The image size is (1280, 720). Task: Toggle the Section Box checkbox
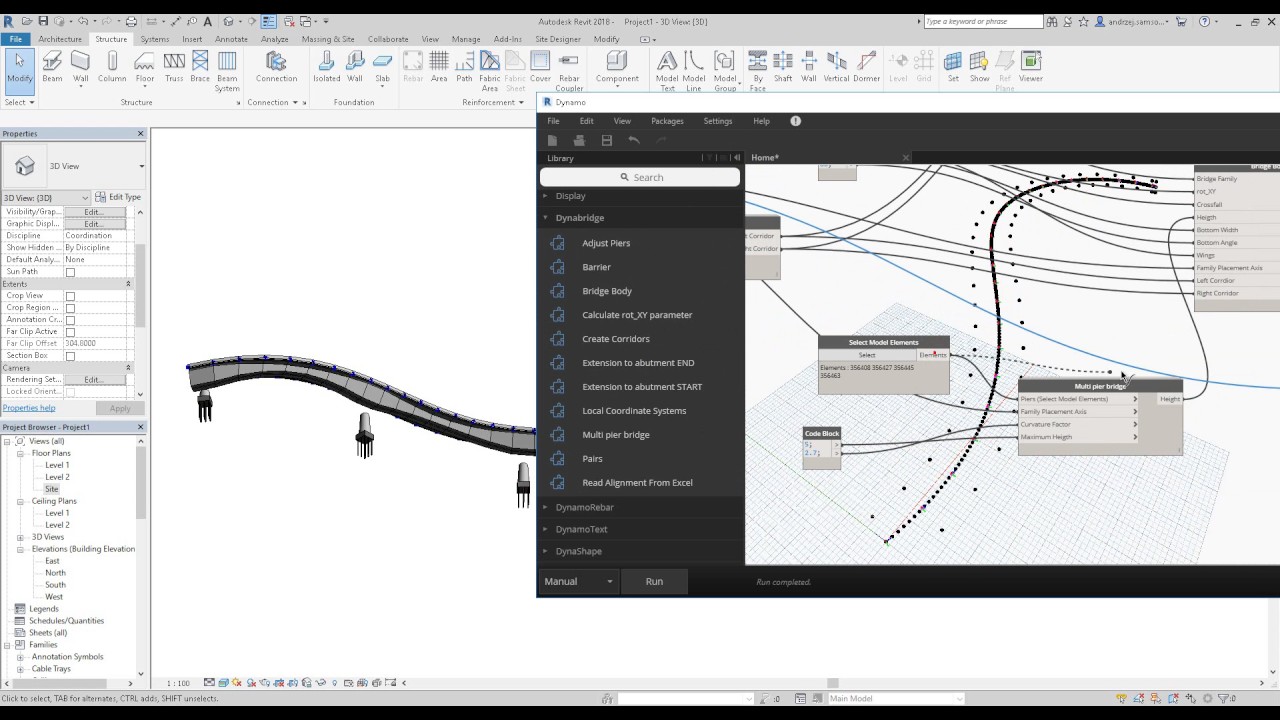pyautogui.click(x=70, y=356)
